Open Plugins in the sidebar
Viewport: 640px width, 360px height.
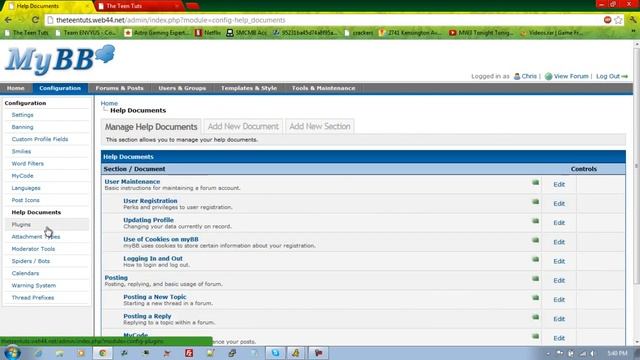(x=21, y=224)
